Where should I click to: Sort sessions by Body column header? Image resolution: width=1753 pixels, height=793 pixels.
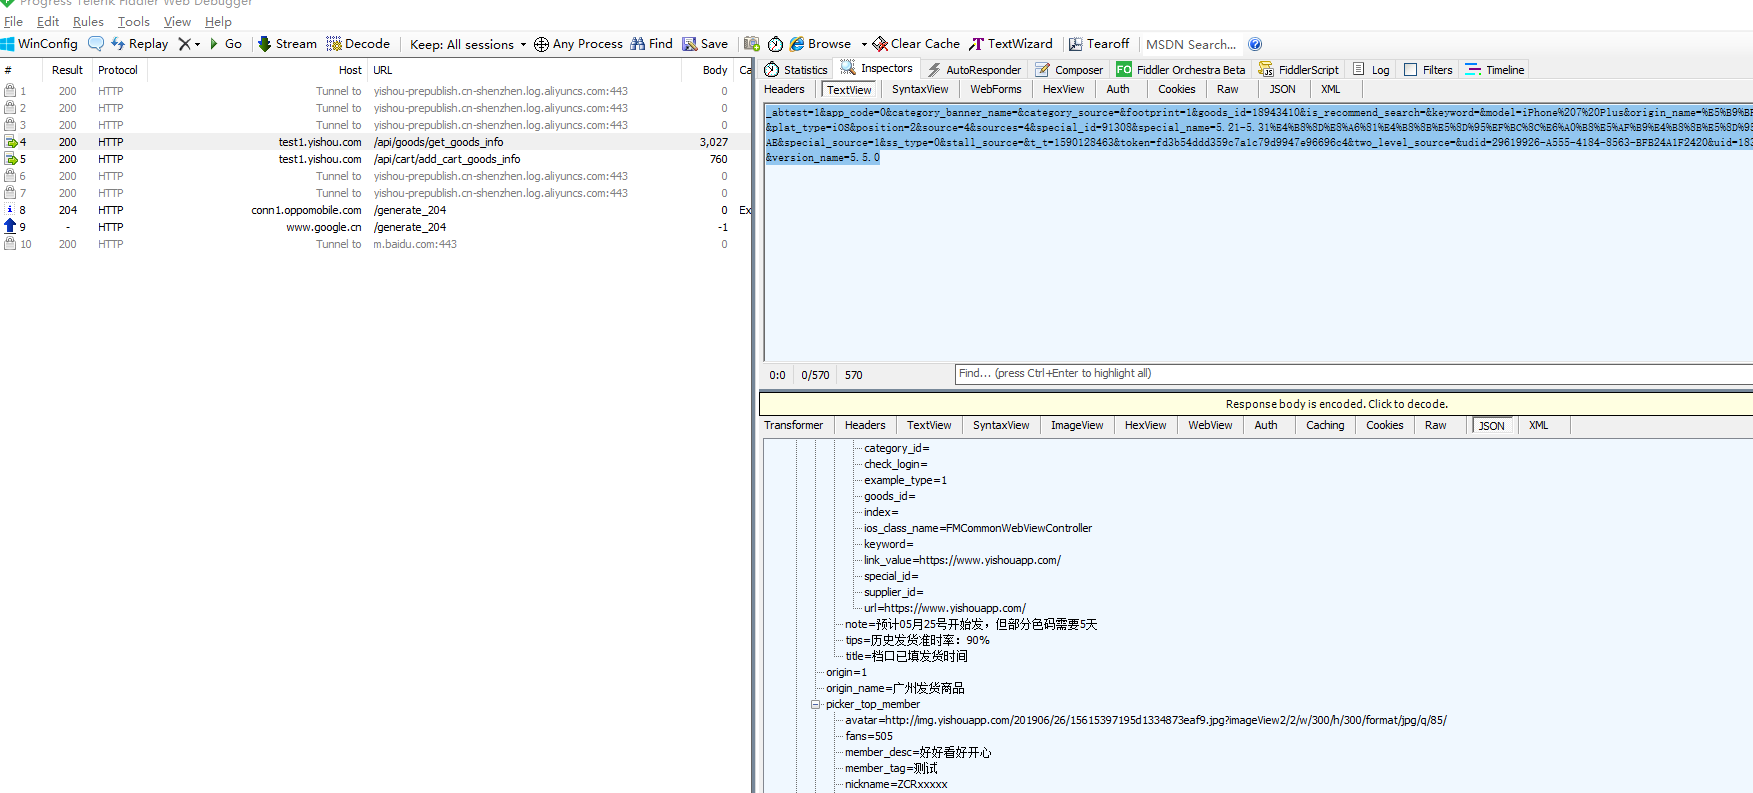pos(709,70)
